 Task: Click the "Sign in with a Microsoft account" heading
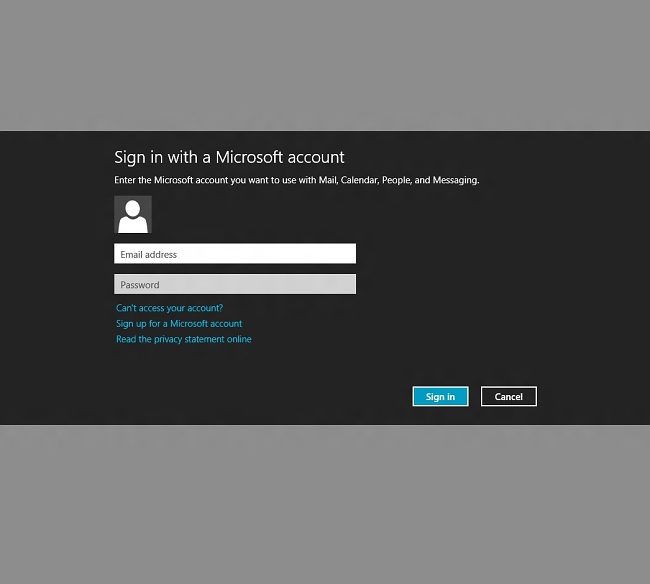(x=229, y=158)
